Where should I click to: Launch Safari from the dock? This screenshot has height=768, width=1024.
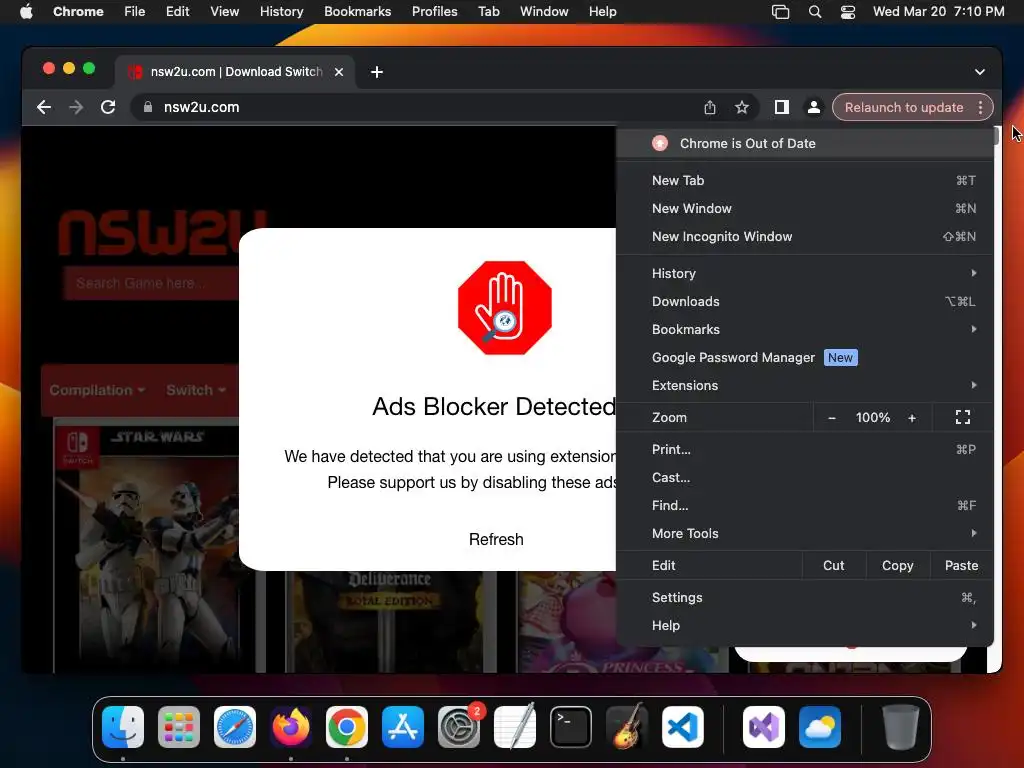pos(235,727)
